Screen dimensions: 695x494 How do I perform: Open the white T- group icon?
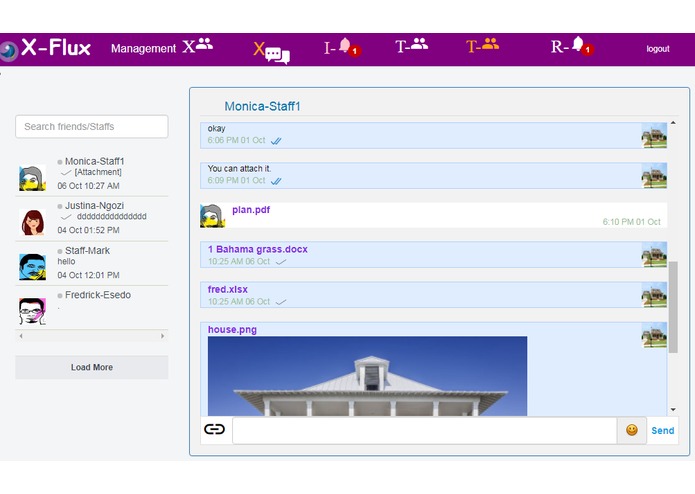coord(411,45)
